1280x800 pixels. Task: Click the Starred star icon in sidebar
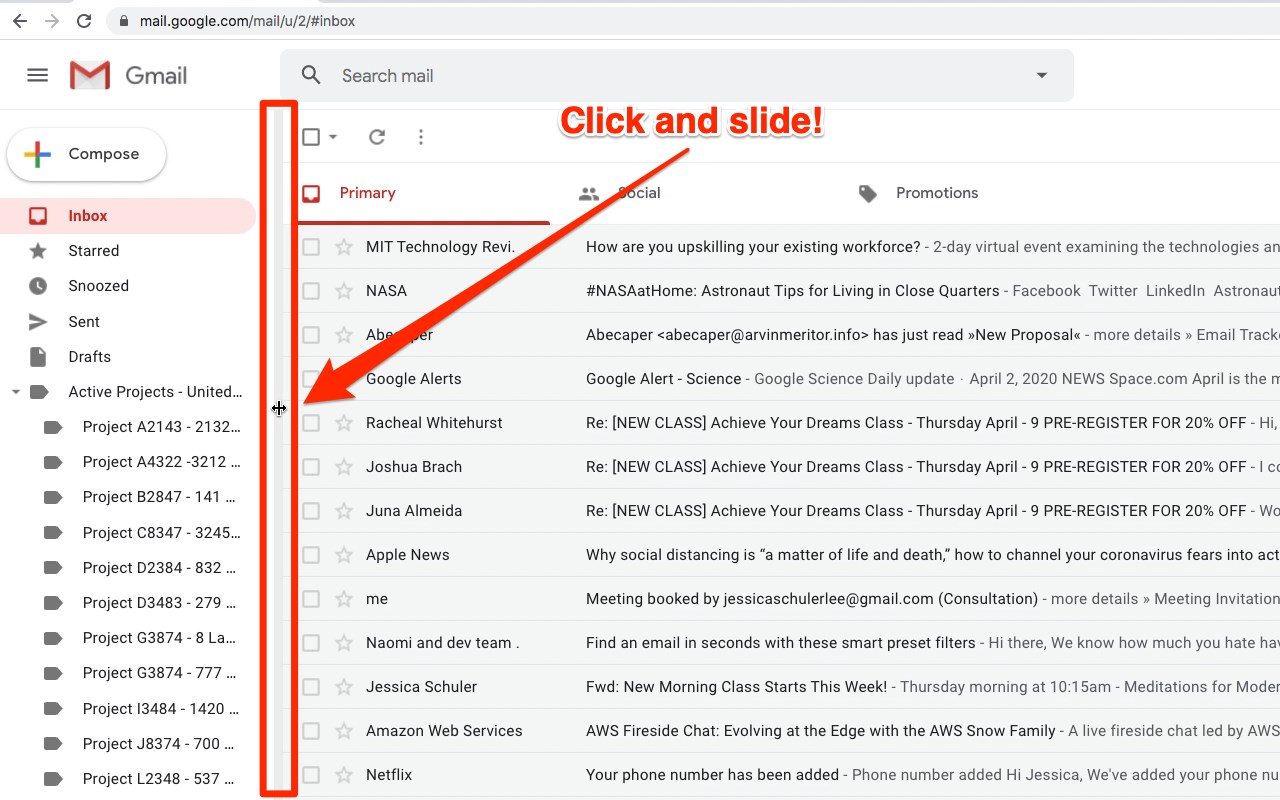coord(38,251)
